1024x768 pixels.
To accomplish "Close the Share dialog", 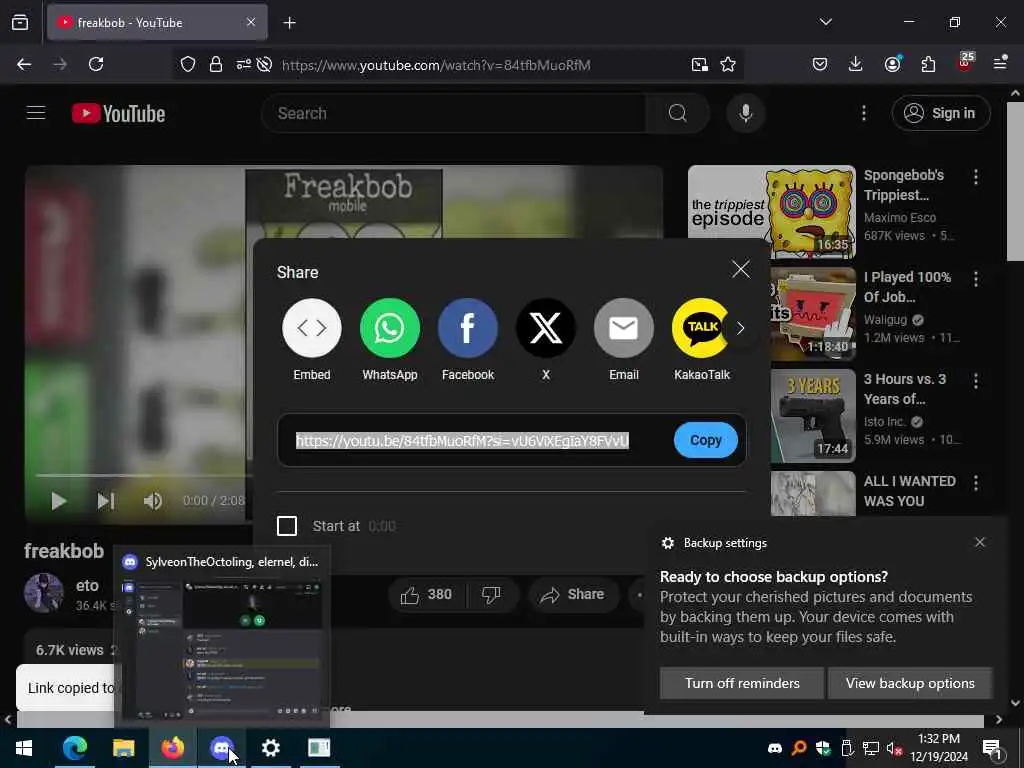I will [741, 269].
